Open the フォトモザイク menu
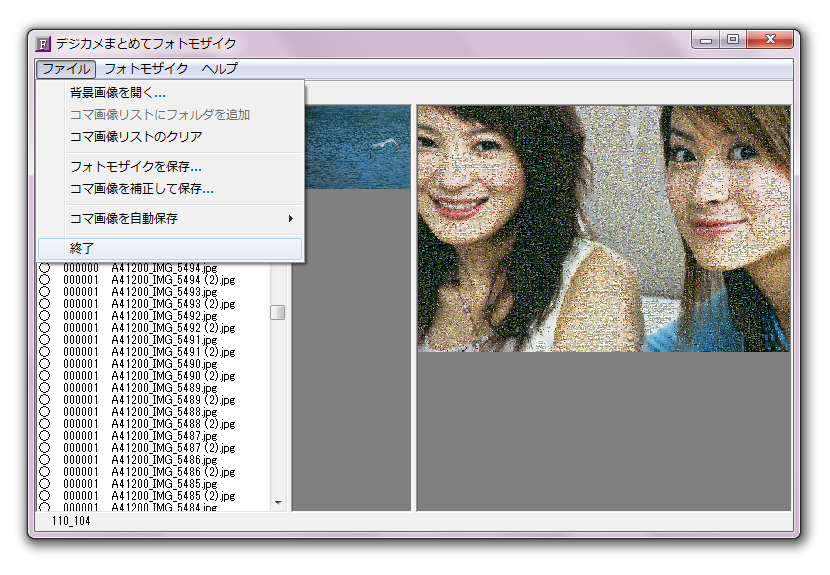This screenshot has width=830, height=575. coord(146,69)
